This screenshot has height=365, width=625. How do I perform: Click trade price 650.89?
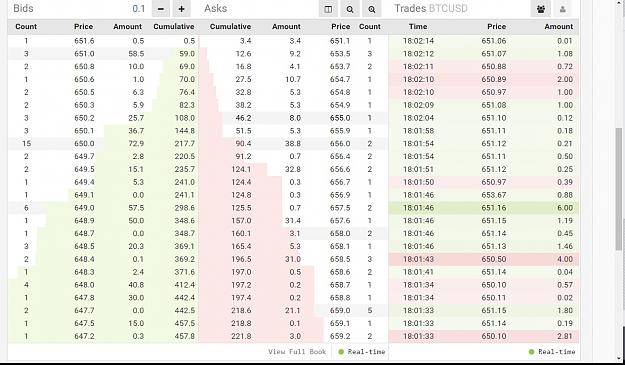(493, 79)
